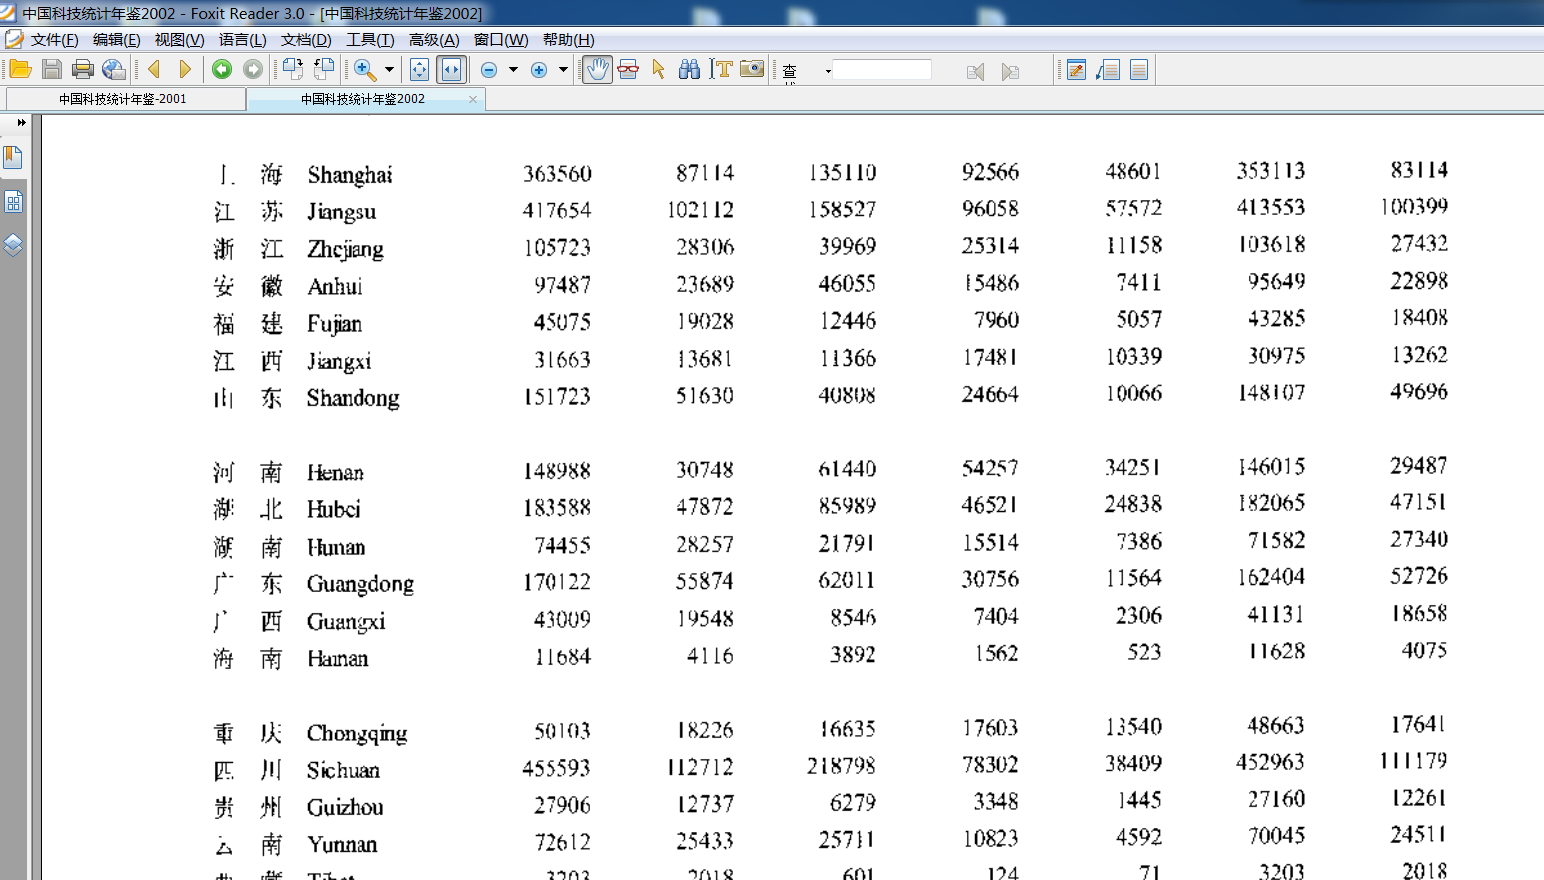Click the find text input box
The height and width of the screenshot is (880, 1544).
tap(882, 69)
